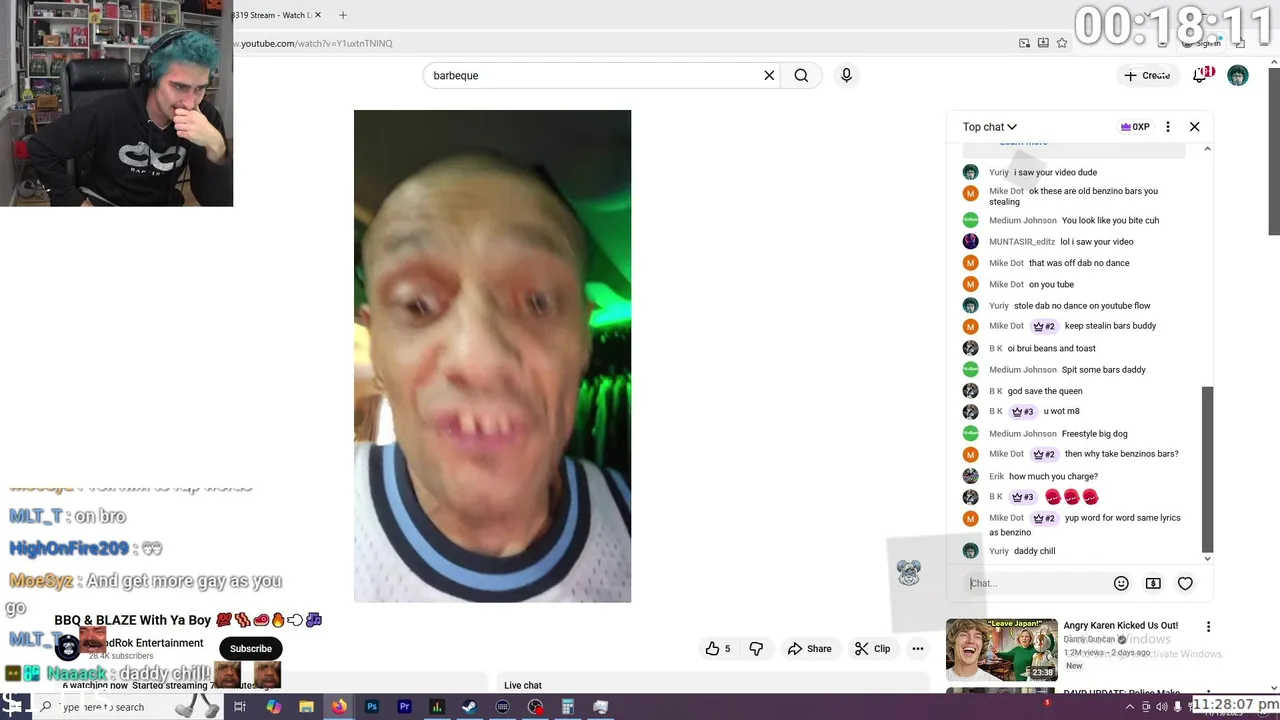Send a Super Chat with dollar icon
The image size is (1280, 720).
click(1153, 583)
